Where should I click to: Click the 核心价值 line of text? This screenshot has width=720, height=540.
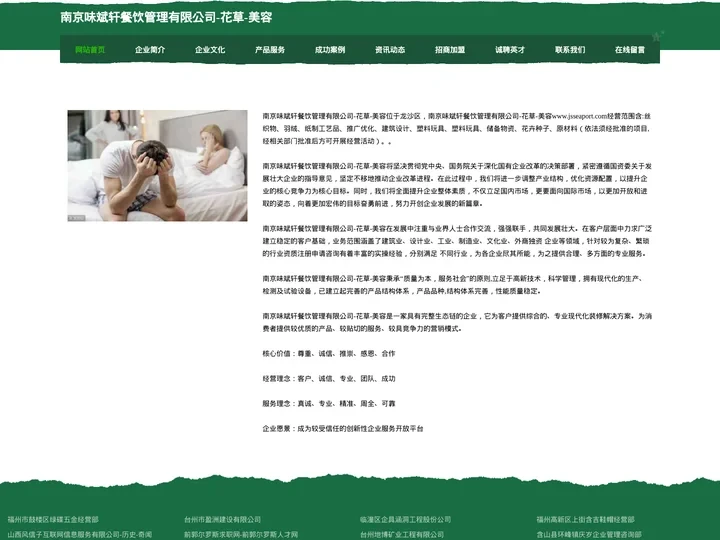click(329, 354)
